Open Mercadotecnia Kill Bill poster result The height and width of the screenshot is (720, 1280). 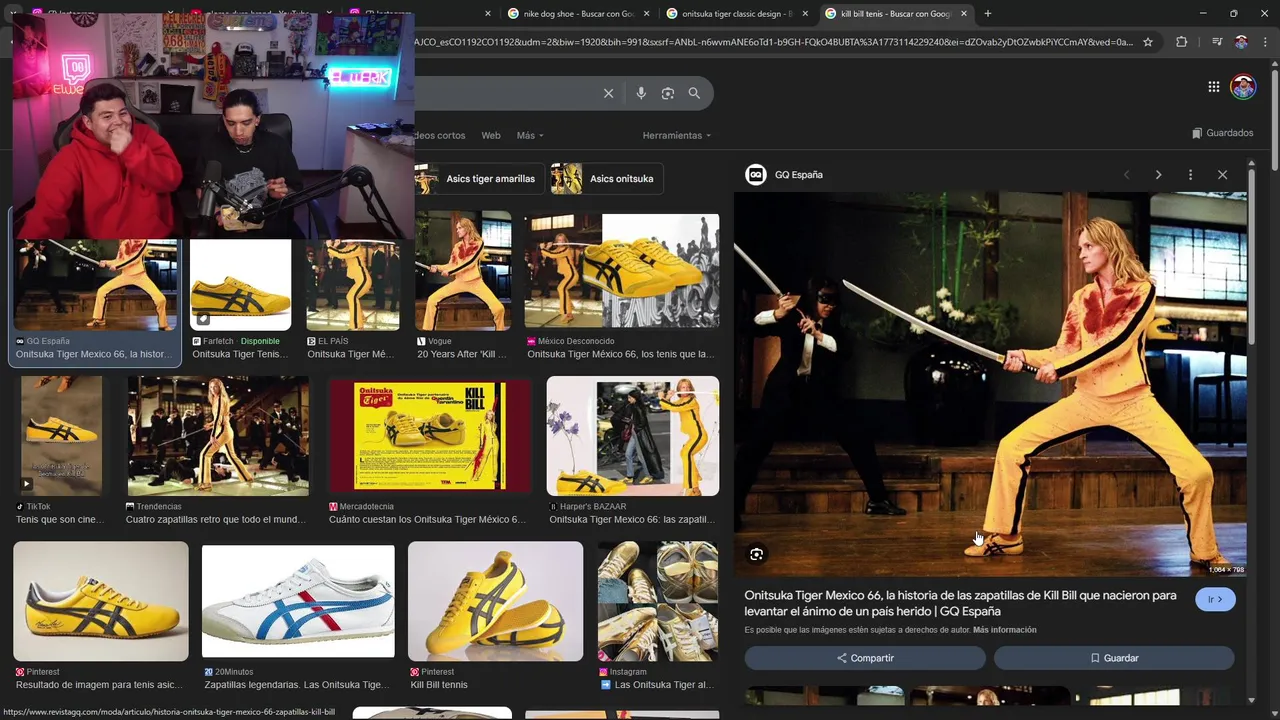430,436
